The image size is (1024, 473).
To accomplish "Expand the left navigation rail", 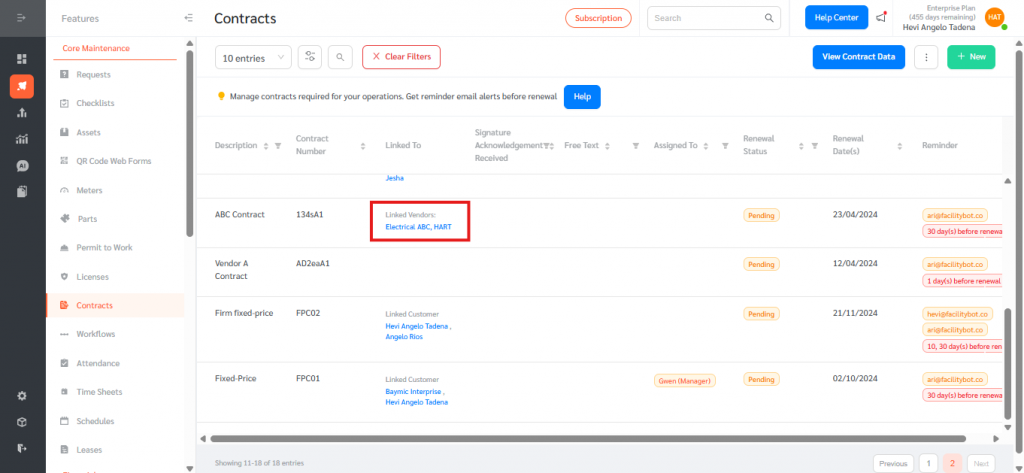I will [22, 18].
